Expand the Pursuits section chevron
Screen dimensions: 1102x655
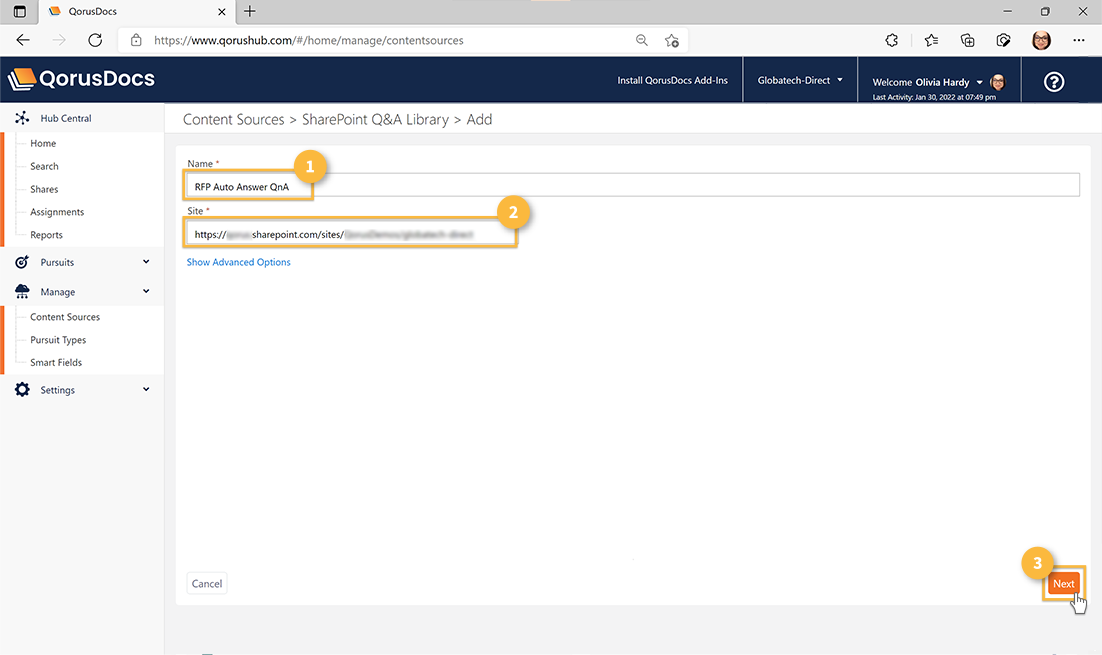(146, 261)
